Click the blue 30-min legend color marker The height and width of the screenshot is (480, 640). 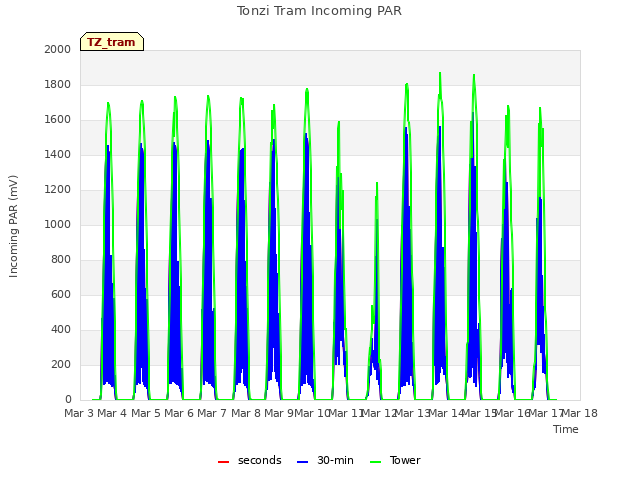302,462
